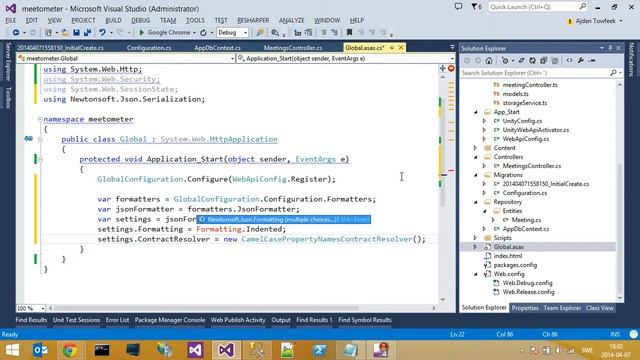Switch to Class View panel tab
Image resolution: width=640 pixels, height=360 pixels.
[600, 308]
